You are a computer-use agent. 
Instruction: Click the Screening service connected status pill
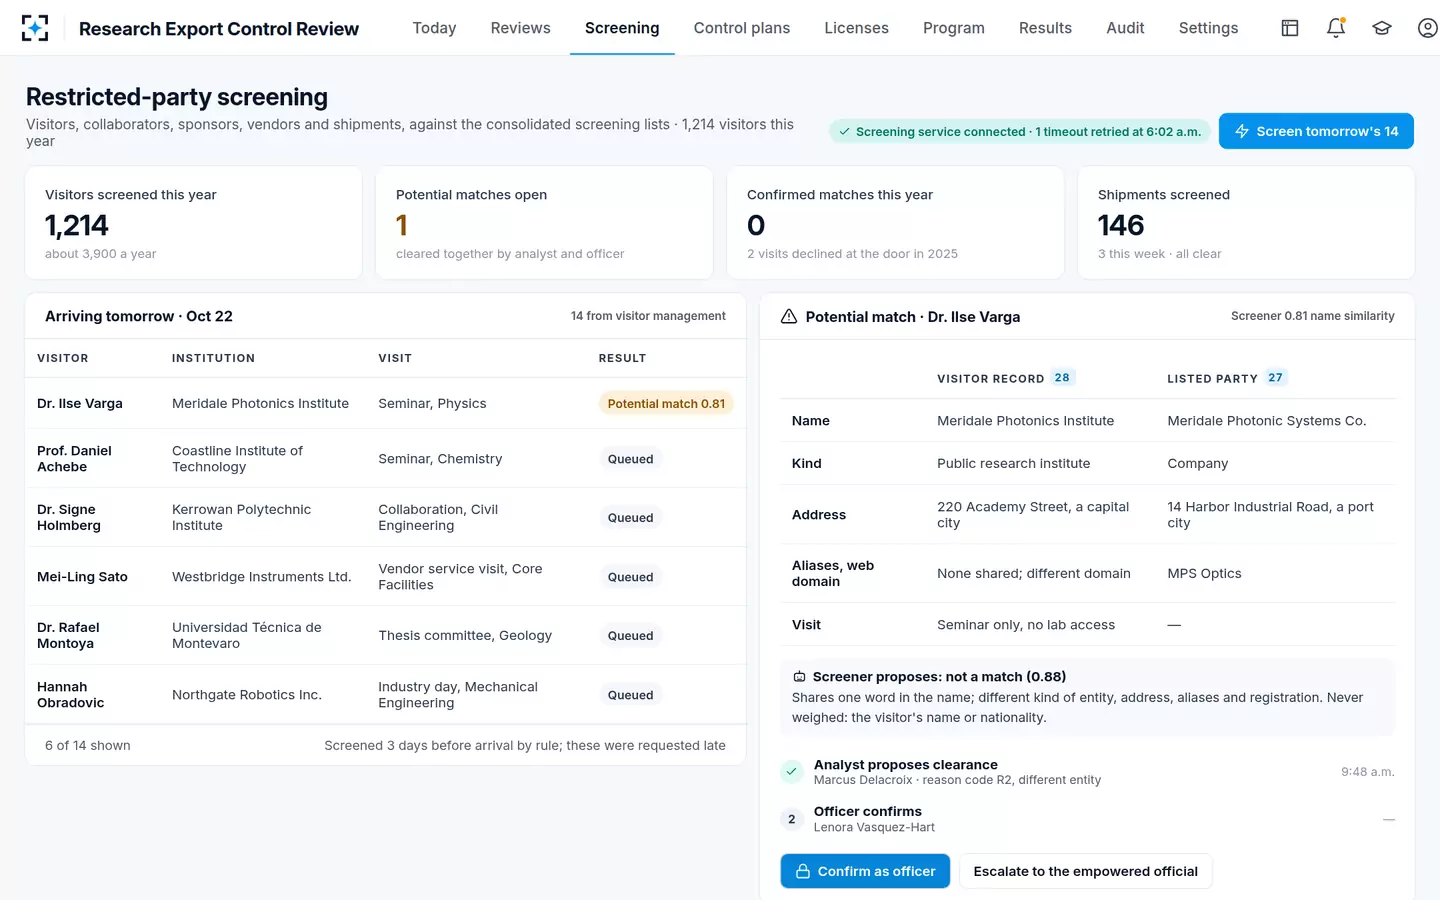1020,131
